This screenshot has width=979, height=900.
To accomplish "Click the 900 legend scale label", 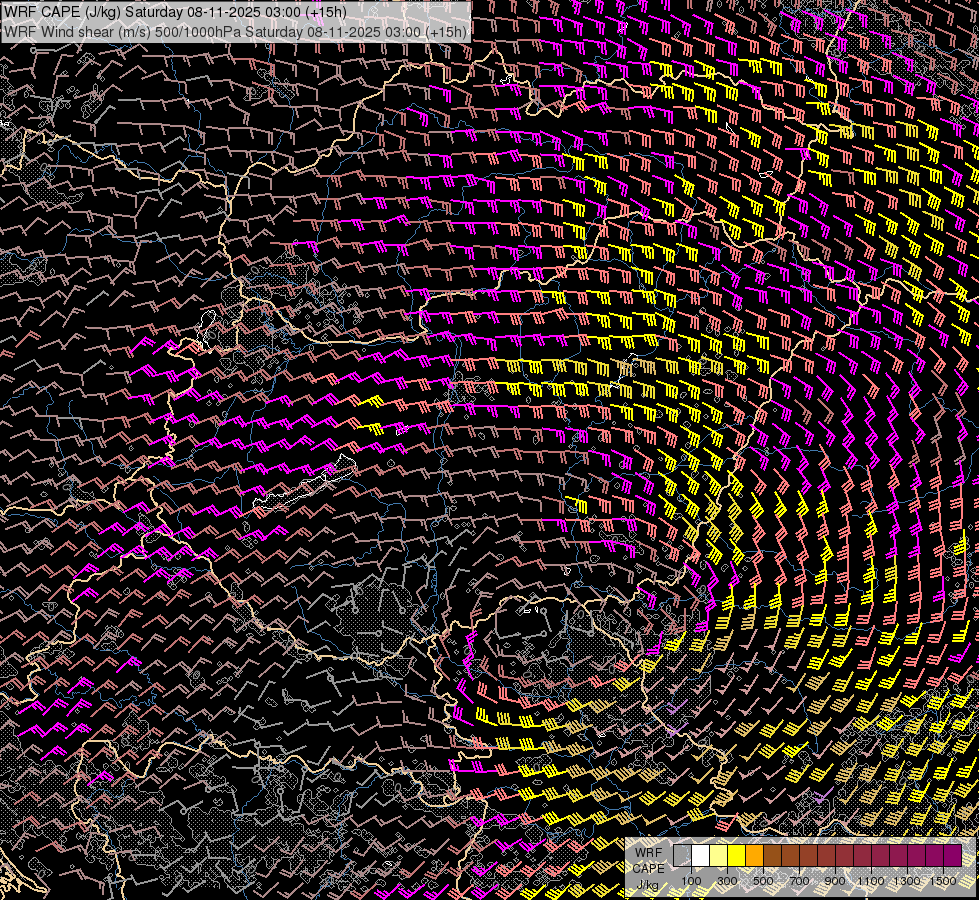I will click(835, 880).
